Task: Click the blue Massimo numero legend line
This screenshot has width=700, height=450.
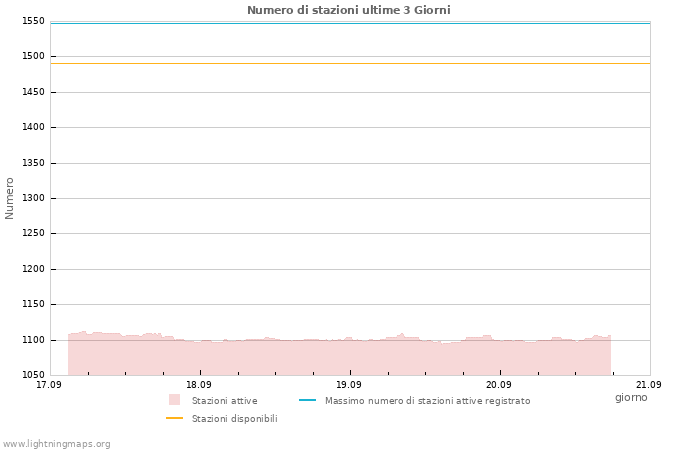Action: (x=307, y=400)
